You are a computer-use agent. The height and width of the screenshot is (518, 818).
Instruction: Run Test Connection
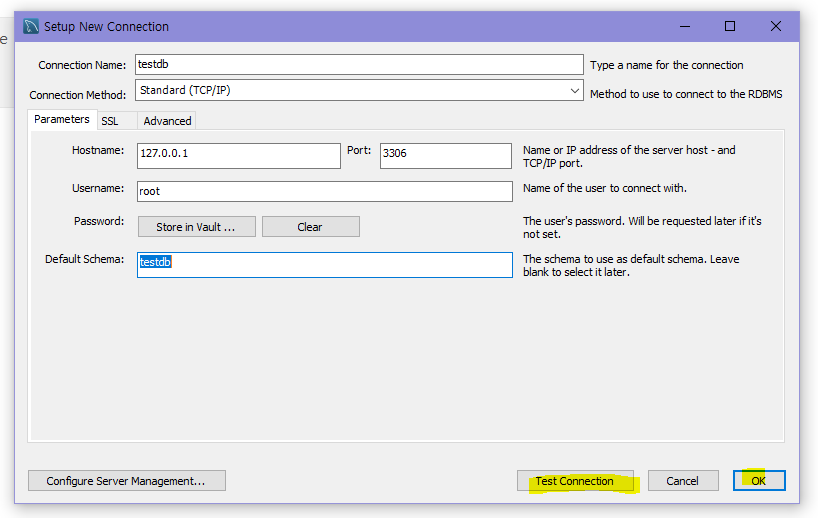[x=575, y=480]
